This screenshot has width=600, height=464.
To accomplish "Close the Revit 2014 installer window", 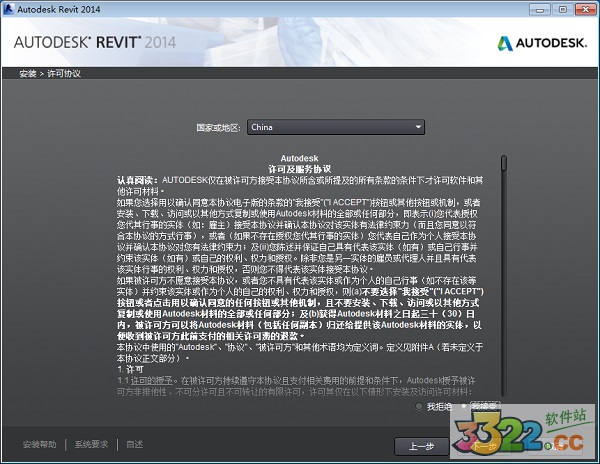I will click(585, 8).
